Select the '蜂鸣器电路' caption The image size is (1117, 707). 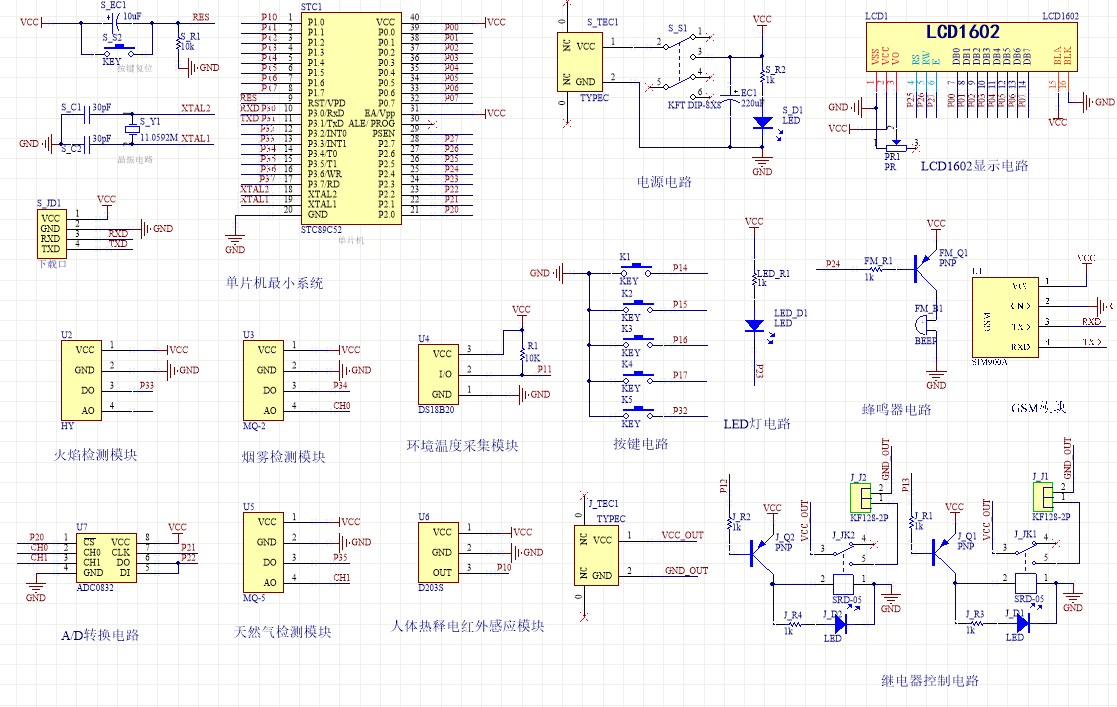[896, 410]
